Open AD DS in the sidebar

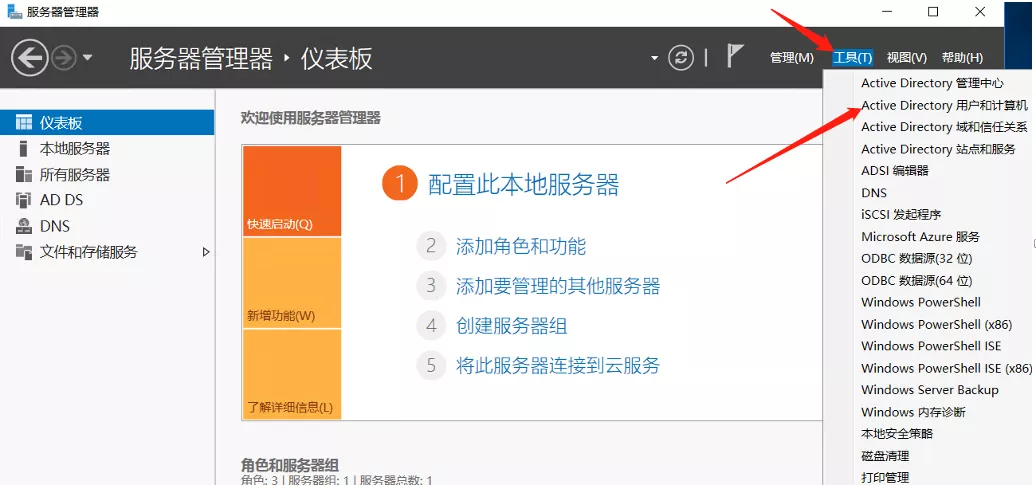click(x=61, y=200)
